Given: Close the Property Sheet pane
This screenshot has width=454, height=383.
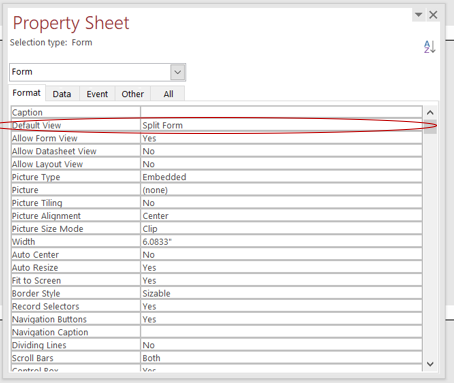Looking at the screenshot, I should coord(433,15).
